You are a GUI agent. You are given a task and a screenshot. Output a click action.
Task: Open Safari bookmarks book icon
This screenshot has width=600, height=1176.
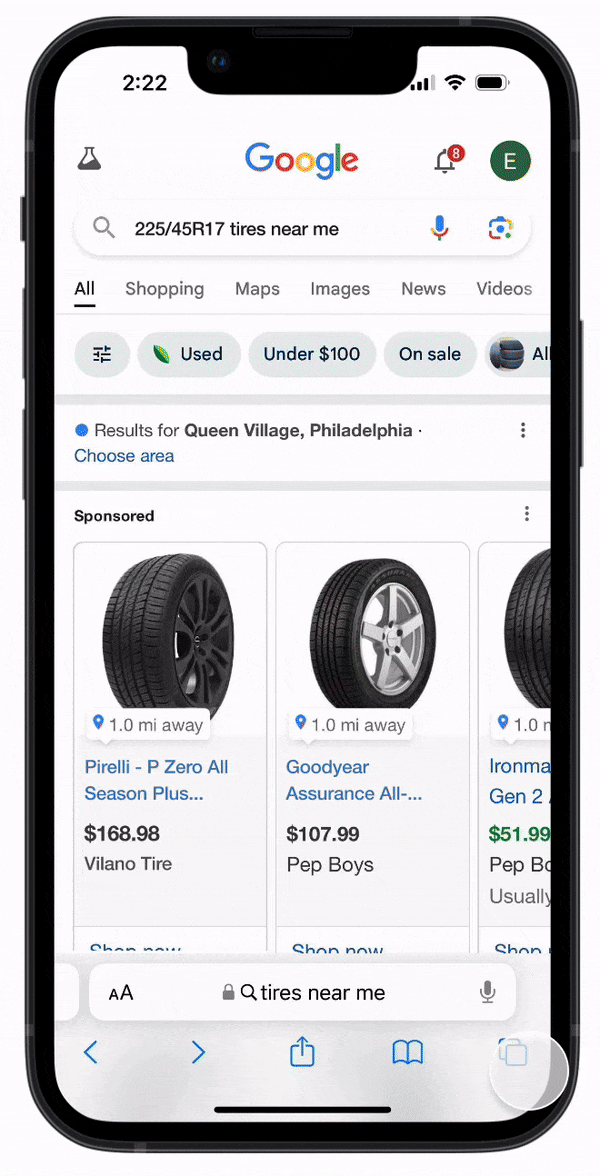tap(407, 1053)
